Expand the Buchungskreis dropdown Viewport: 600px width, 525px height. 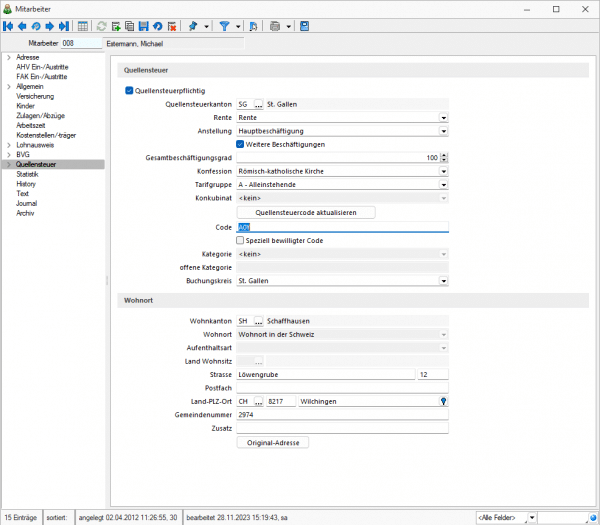443,281
